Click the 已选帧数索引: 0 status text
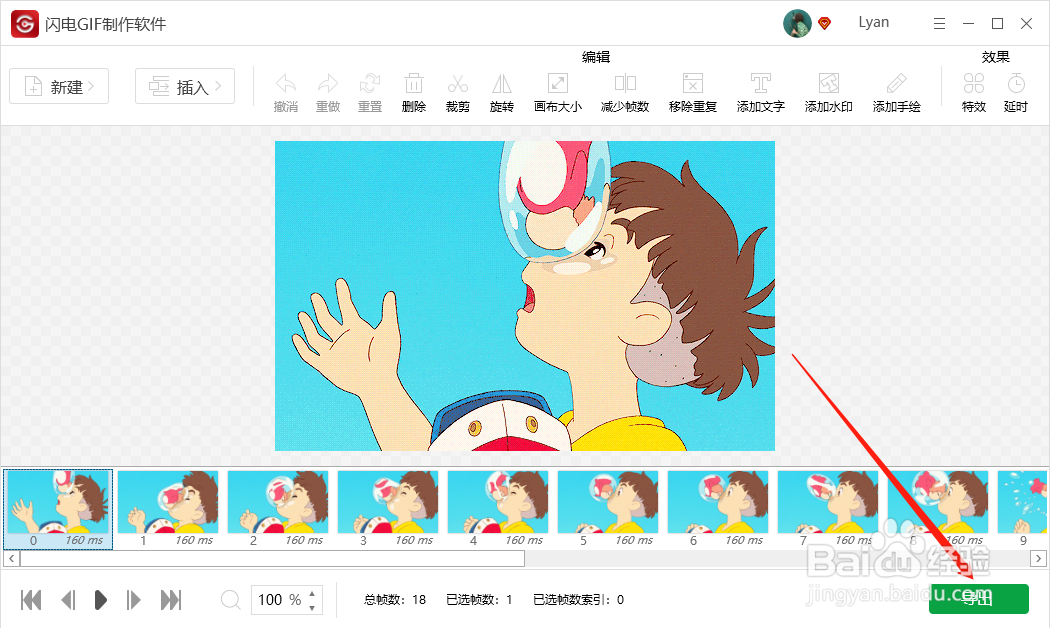Viewport: 1051px width, 630px height. point(578,600)
